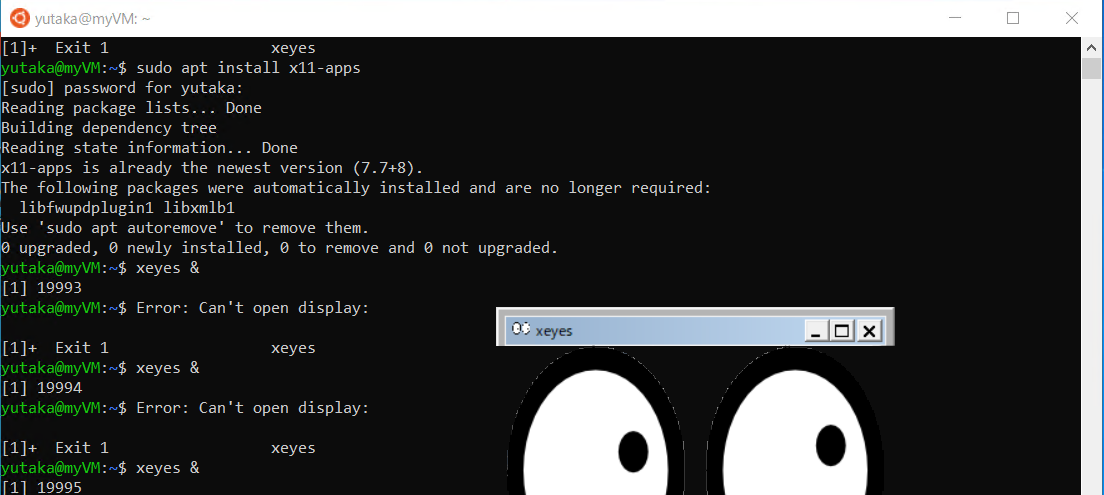Click the xeyes title bar text

(554, 331)
